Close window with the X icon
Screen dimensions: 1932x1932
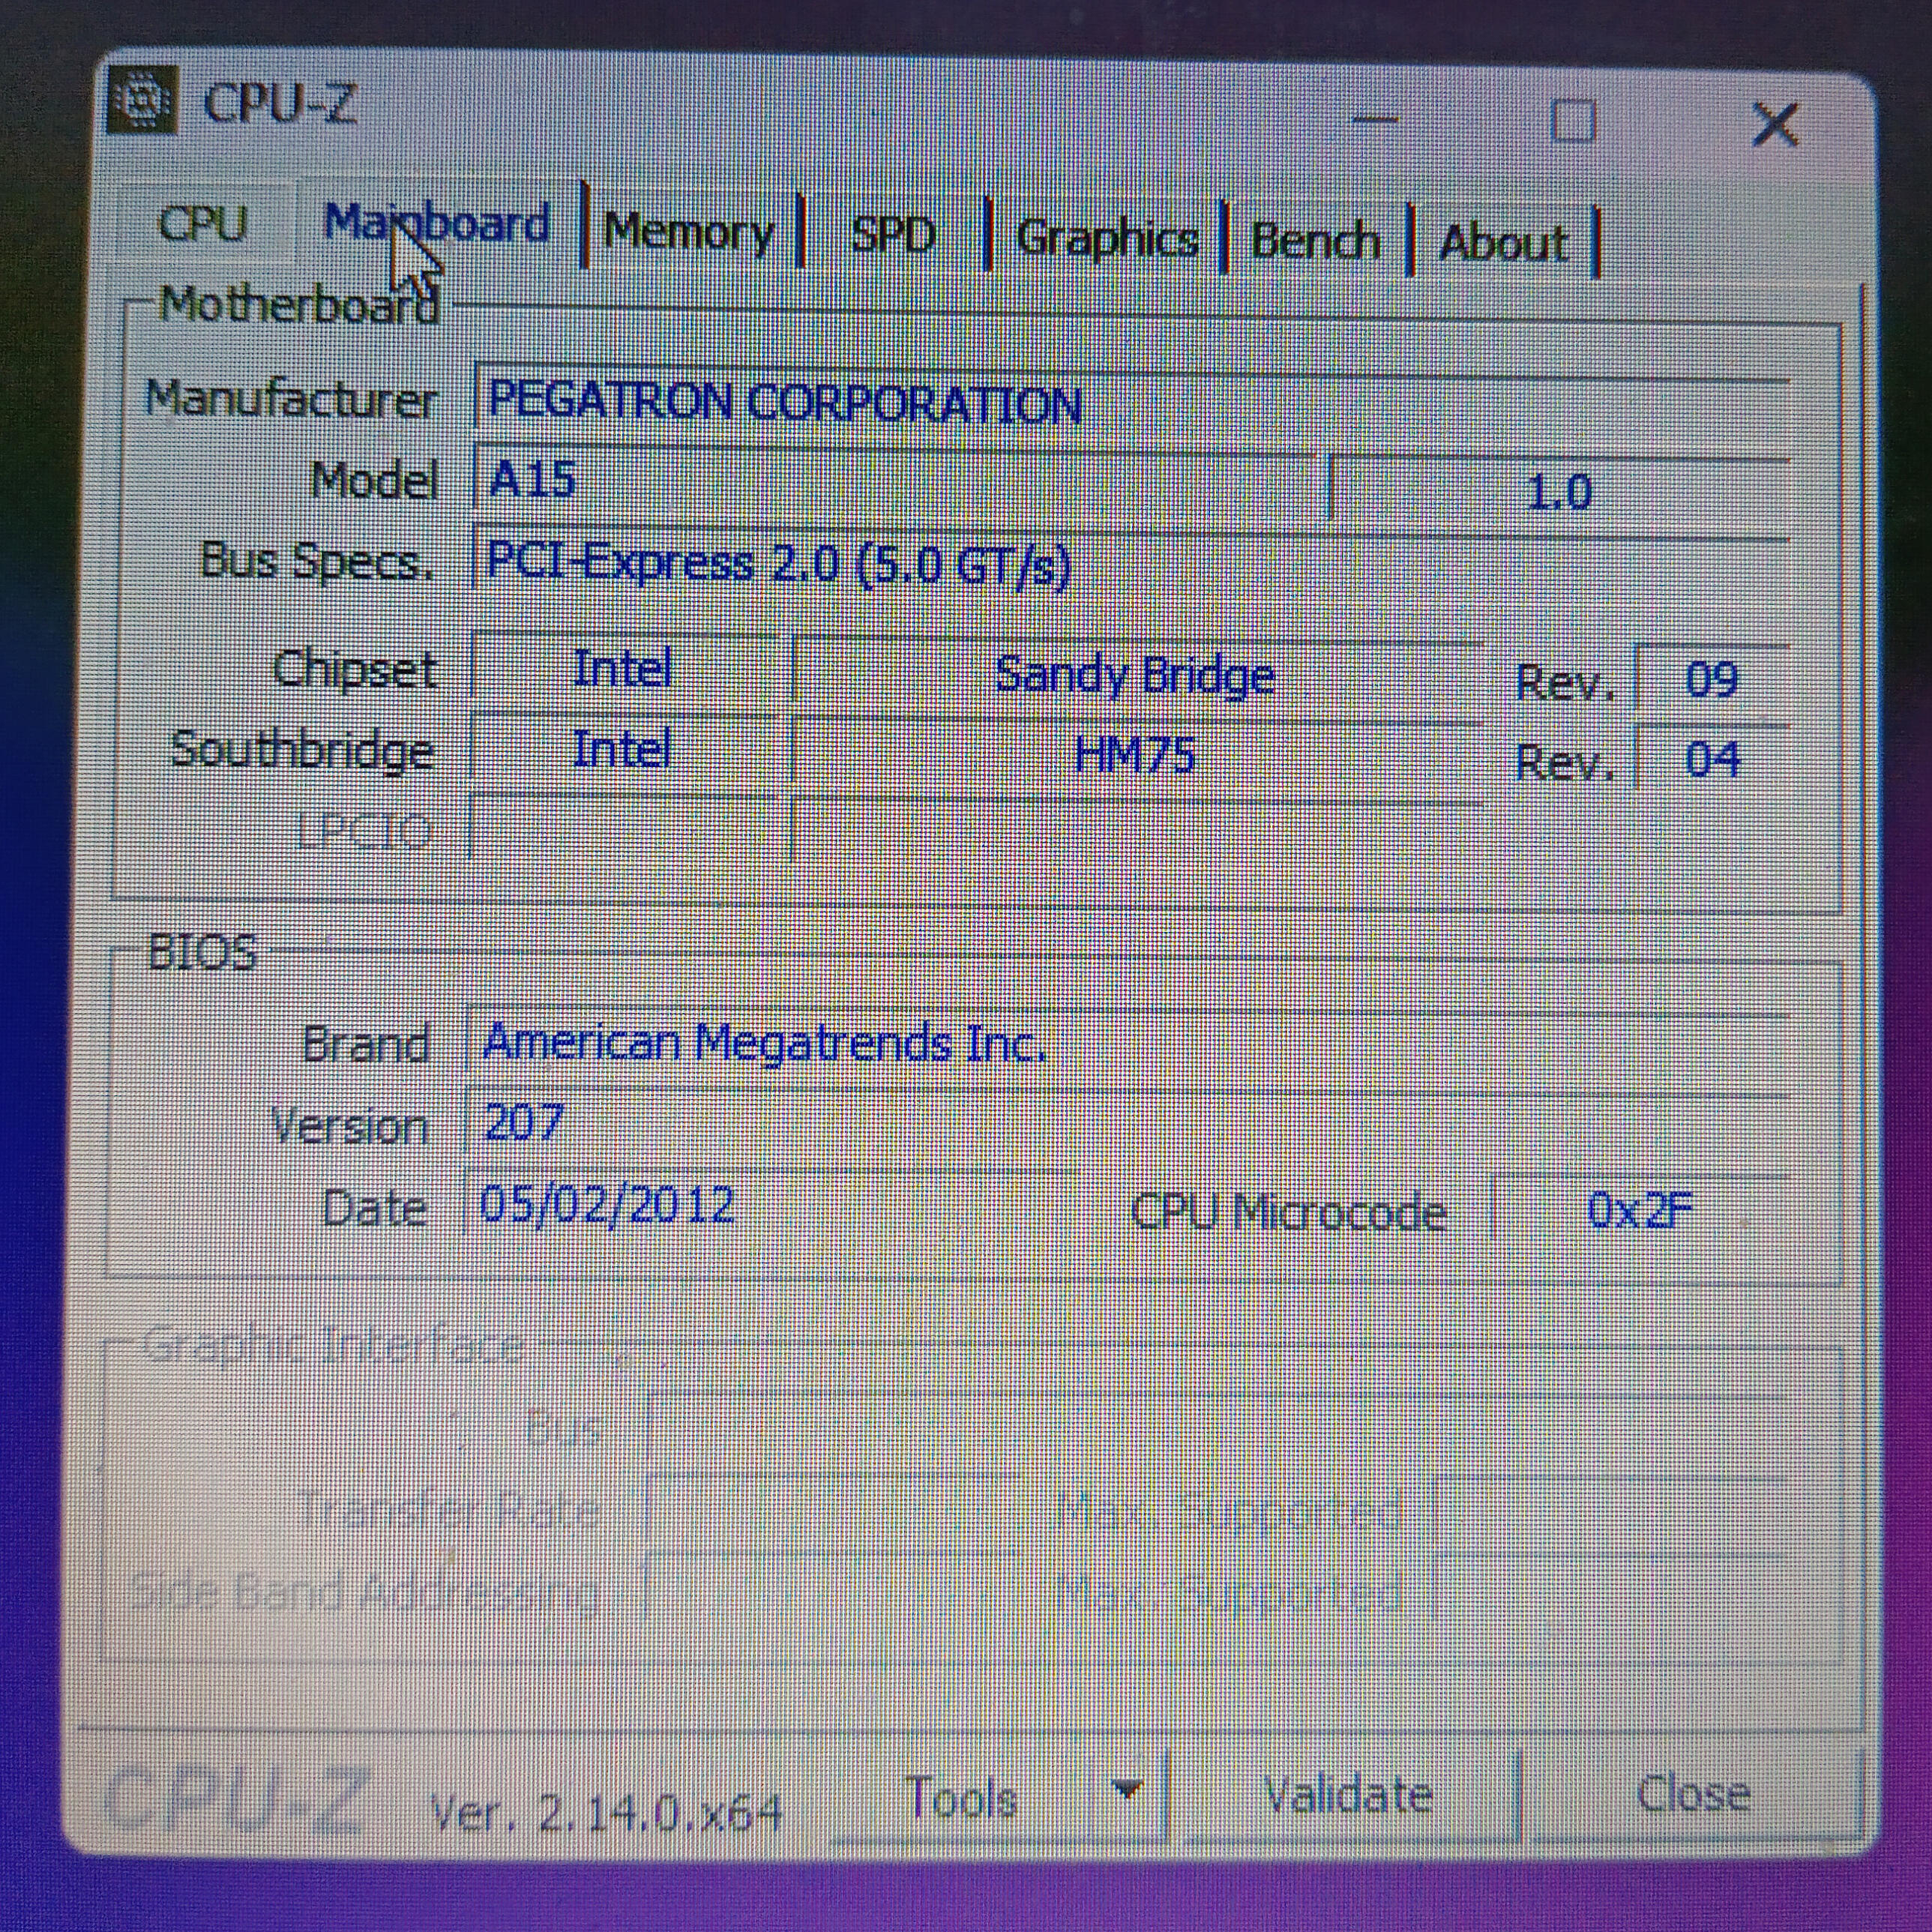(x=1775, y=126)
